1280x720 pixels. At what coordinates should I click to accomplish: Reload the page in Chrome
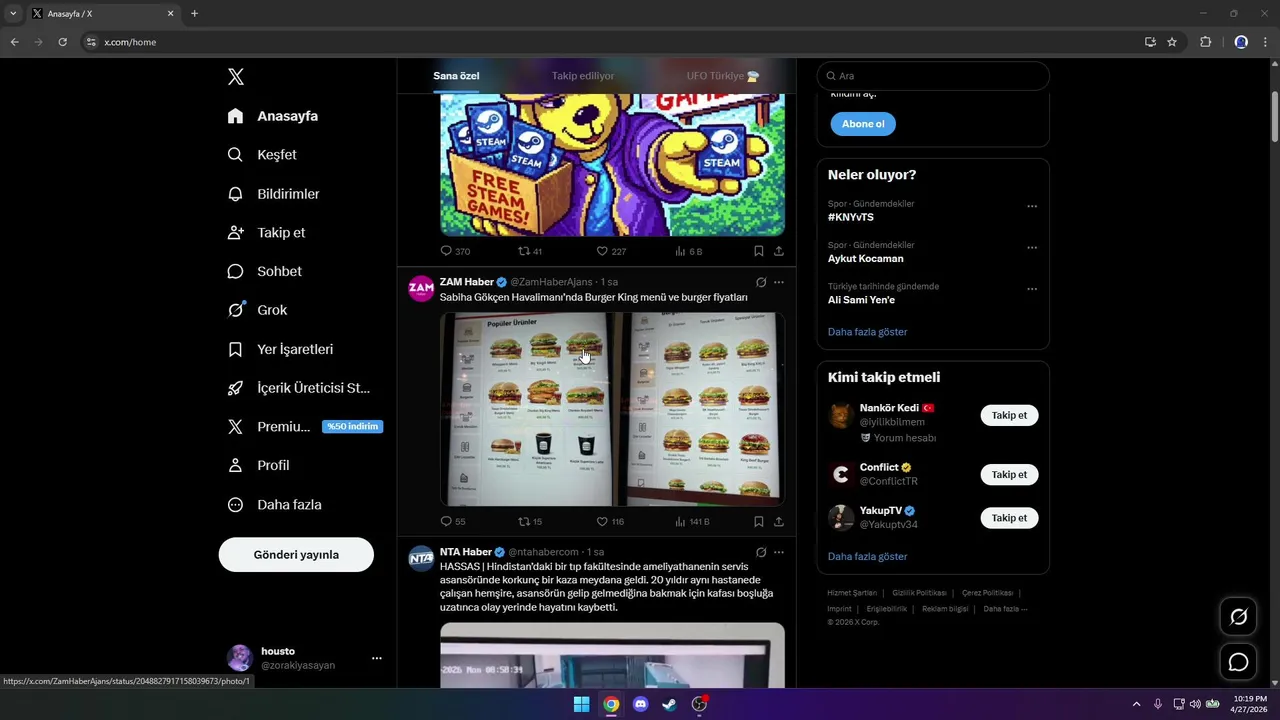(x=62, y=42)
